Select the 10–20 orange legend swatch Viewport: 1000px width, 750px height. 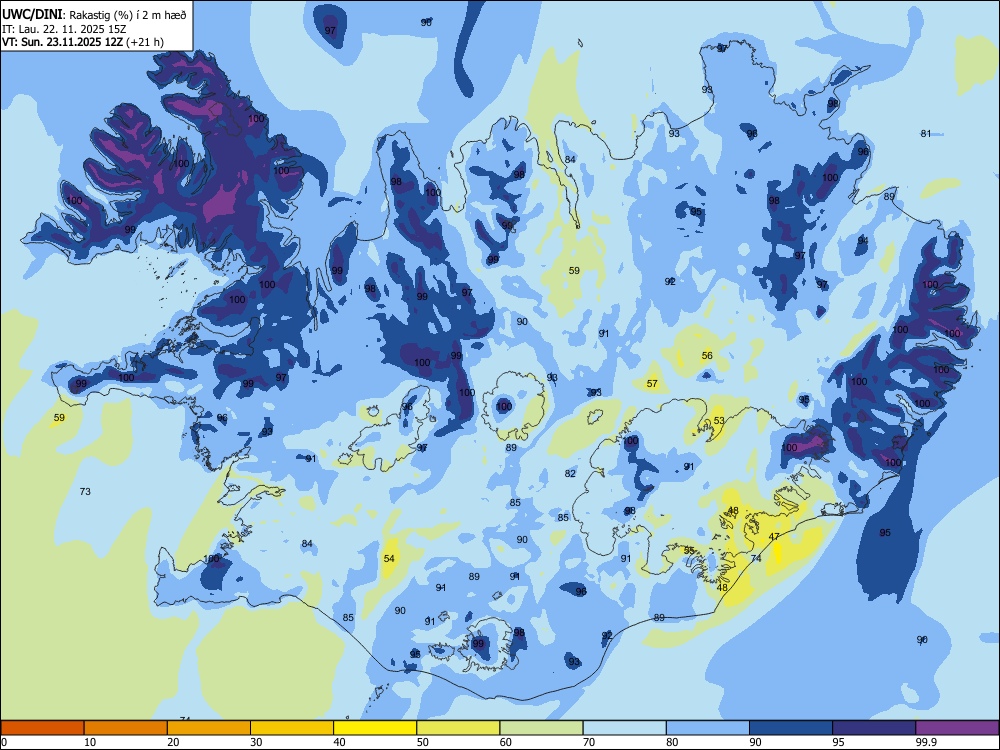[126, 728]
